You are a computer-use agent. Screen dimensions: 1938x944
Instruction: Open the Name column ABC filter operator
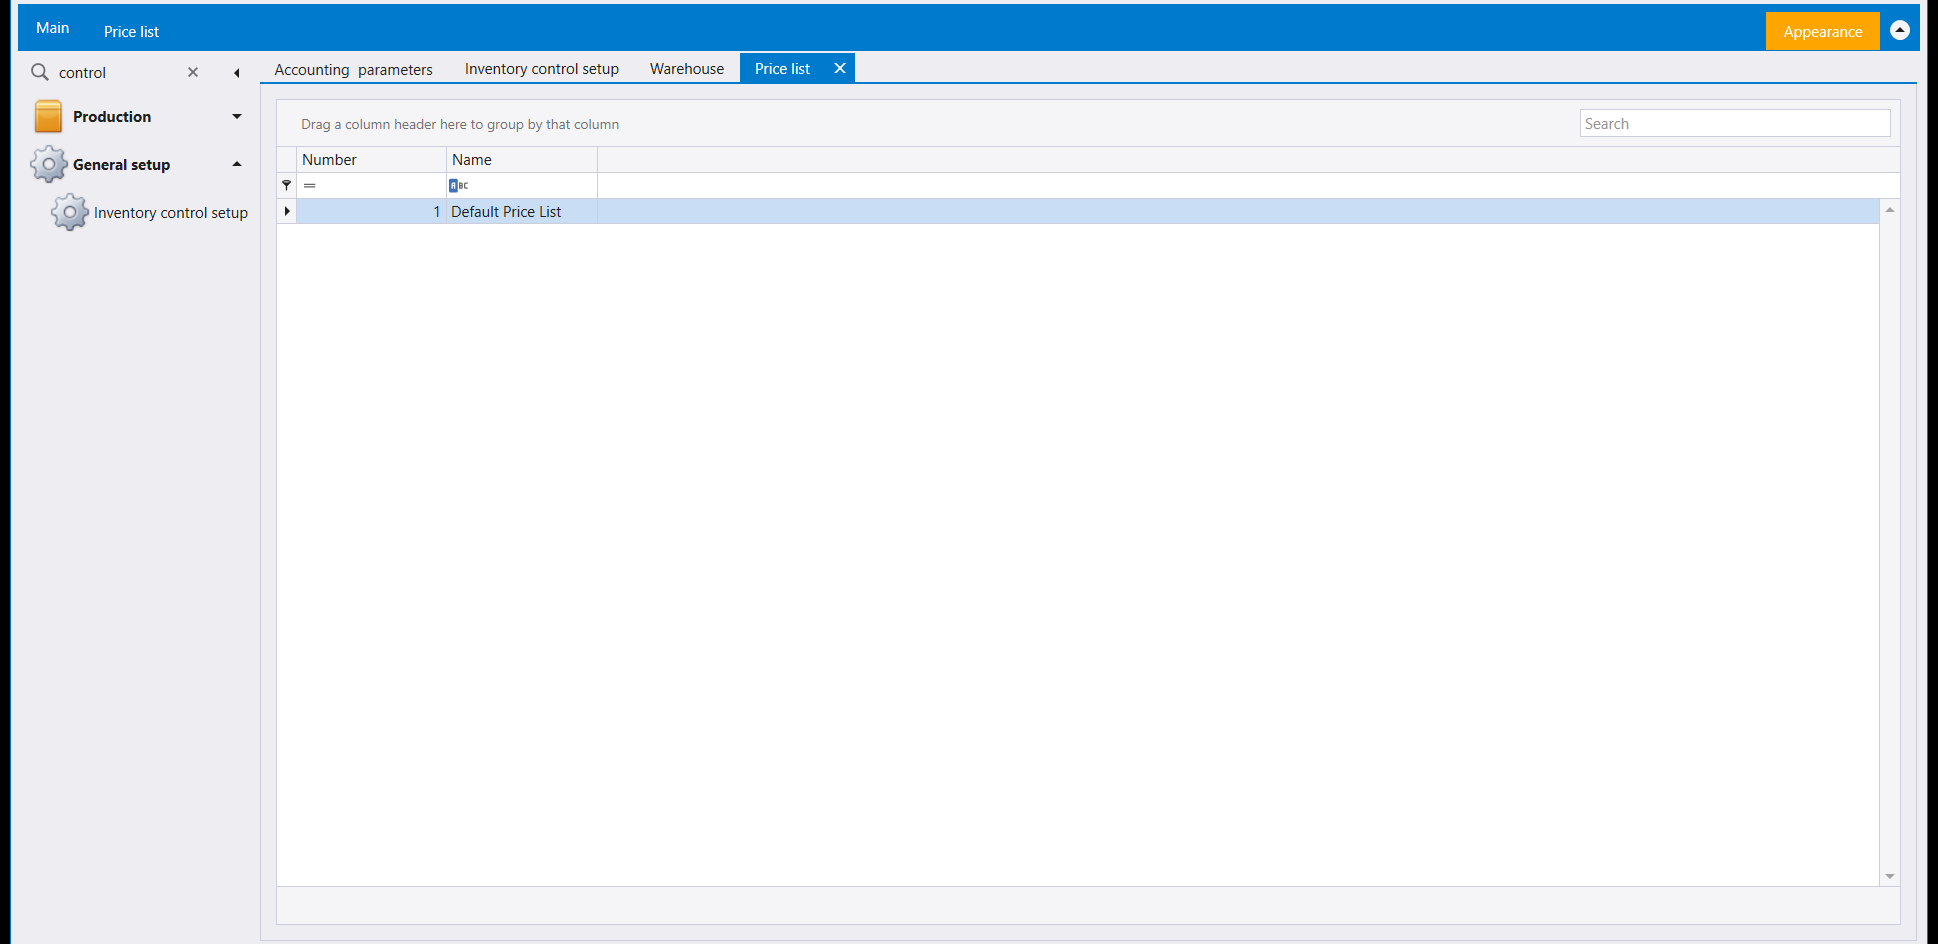pos(459,185)
